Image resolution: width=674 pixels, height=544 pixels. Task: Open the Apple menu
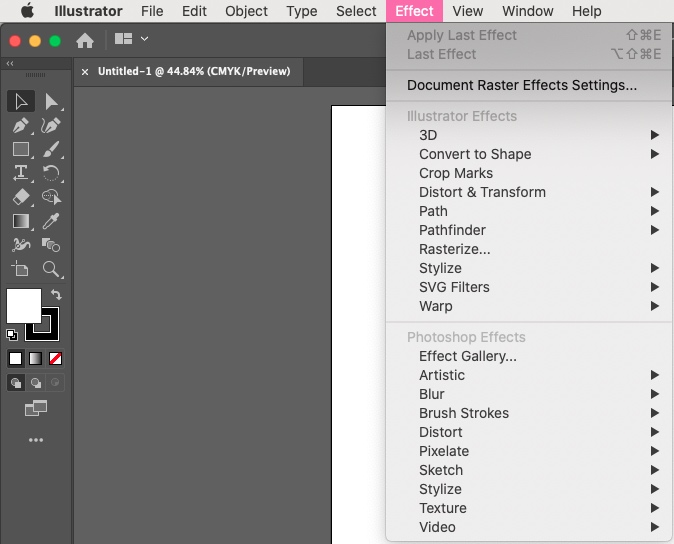(28, 10)
